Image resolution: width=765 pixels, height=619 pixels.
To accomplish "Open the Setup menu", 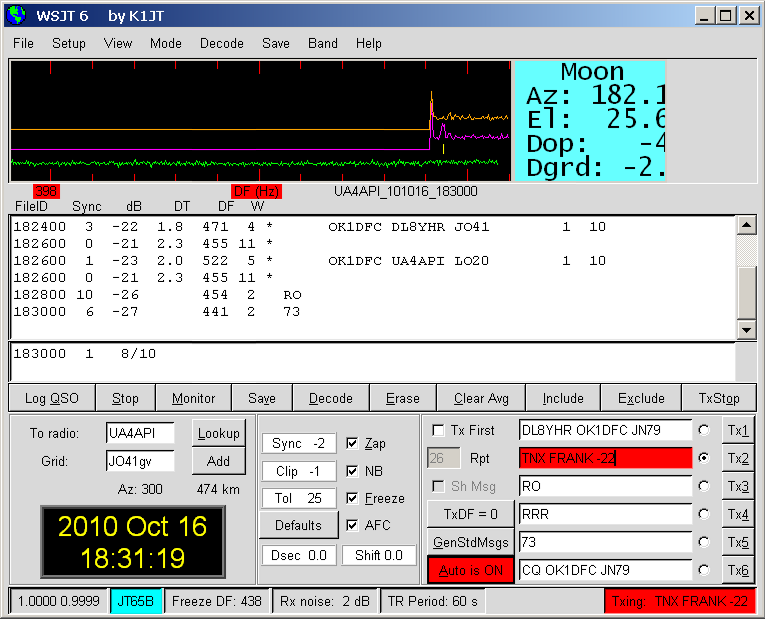I will (x=69, y=43).
